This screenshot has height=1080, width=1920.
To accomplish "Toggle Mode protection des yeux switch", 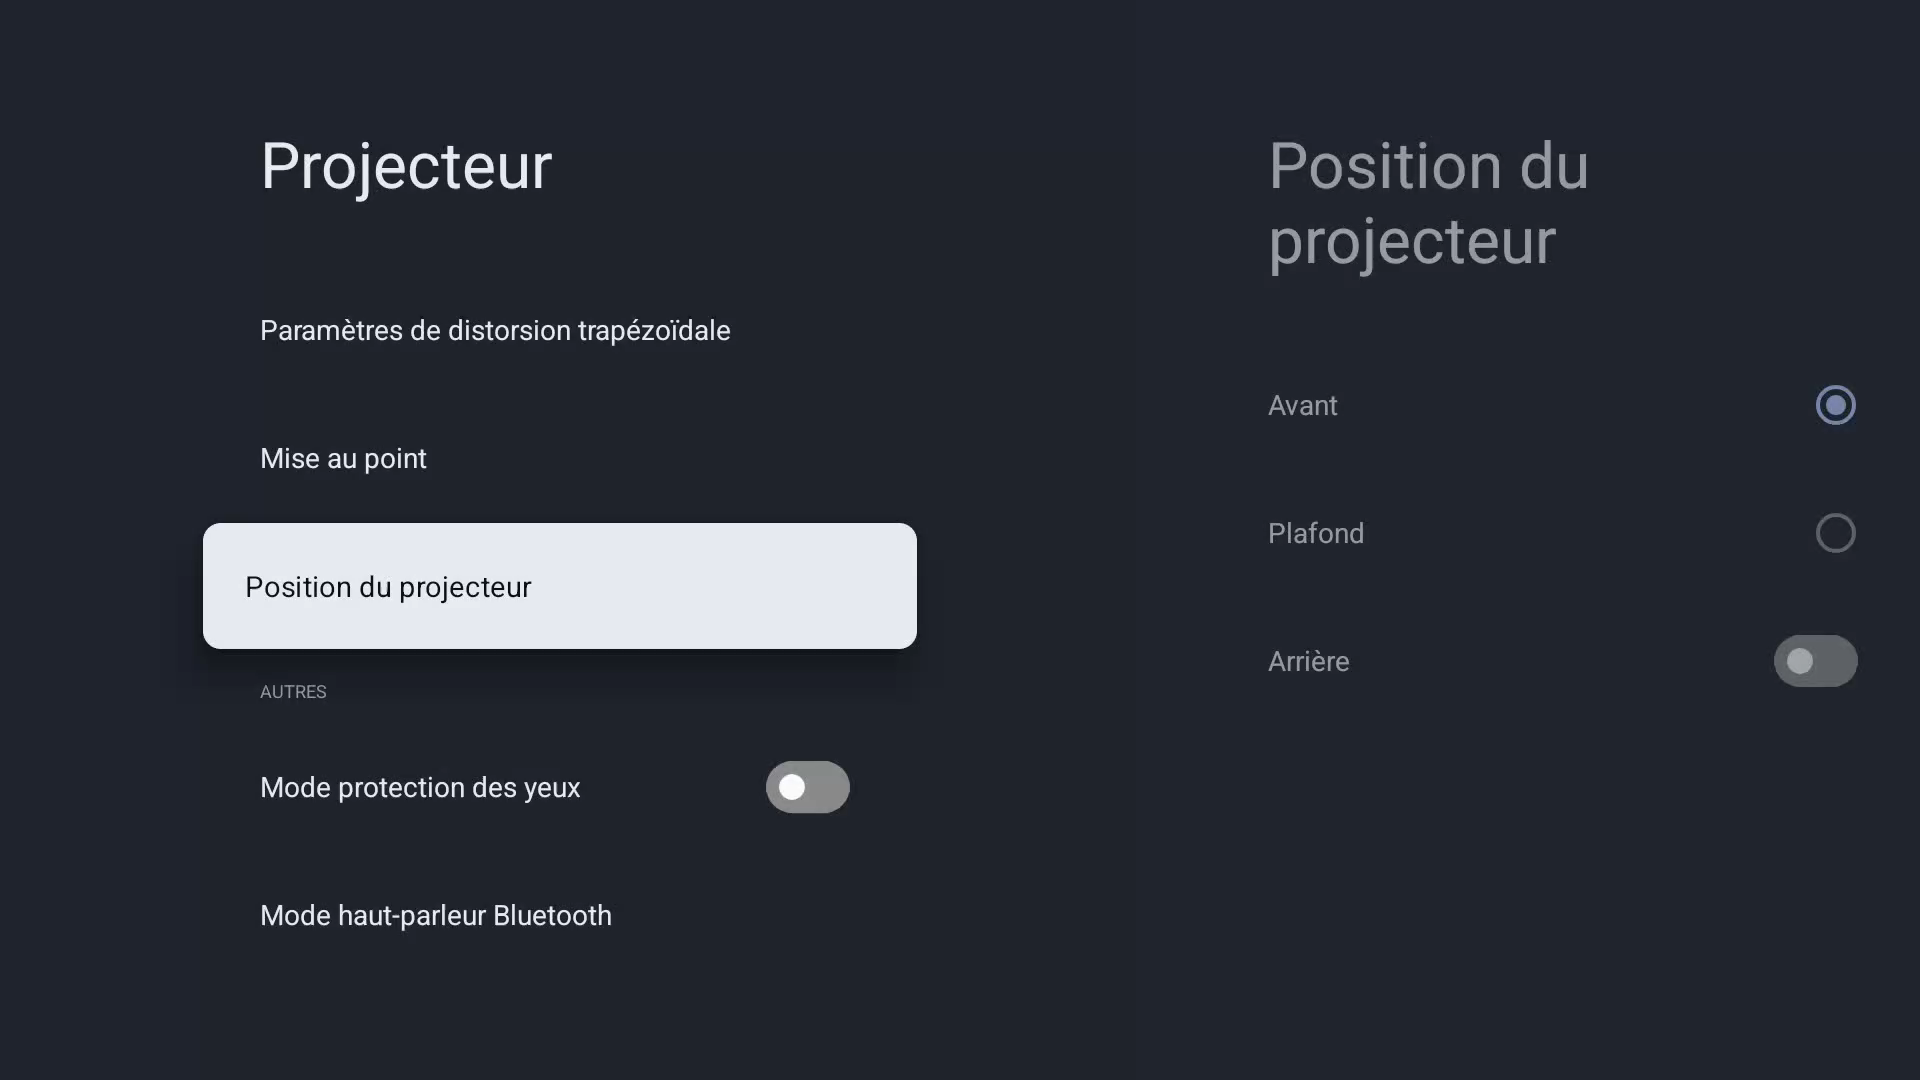I will tap(807, 788).
